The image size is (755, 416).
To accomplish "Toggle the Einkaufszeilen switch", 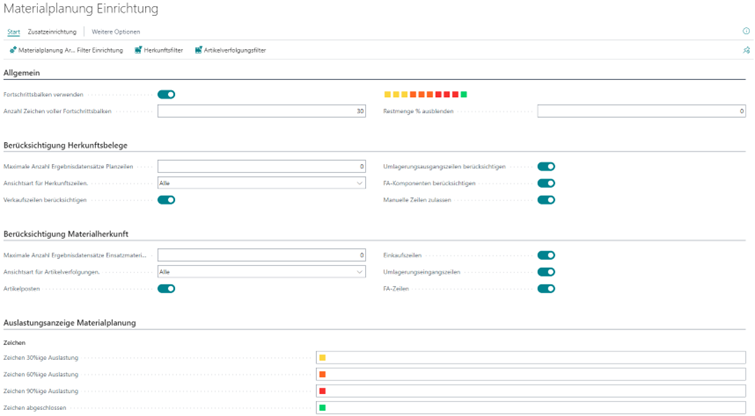I will 546,255.
